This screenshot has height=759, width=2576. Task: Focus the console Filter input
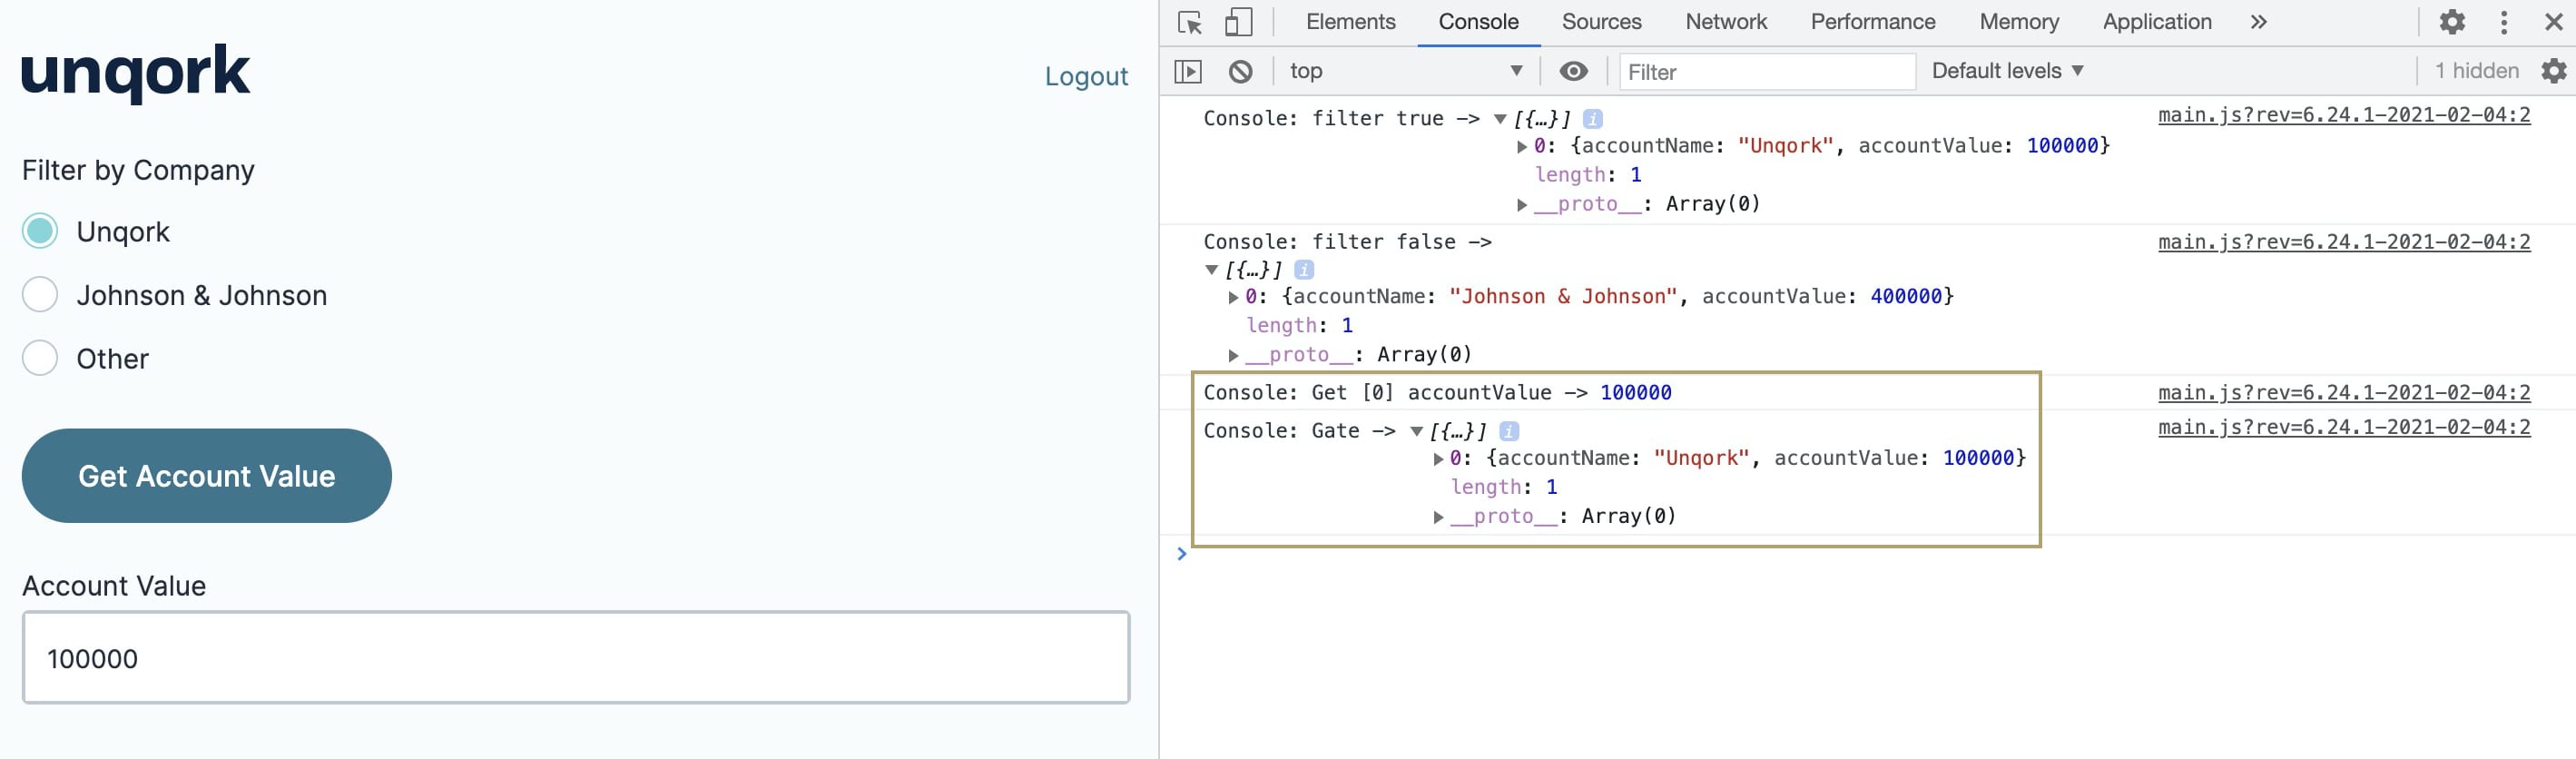pyautogui.click(x=1767, y=72)
